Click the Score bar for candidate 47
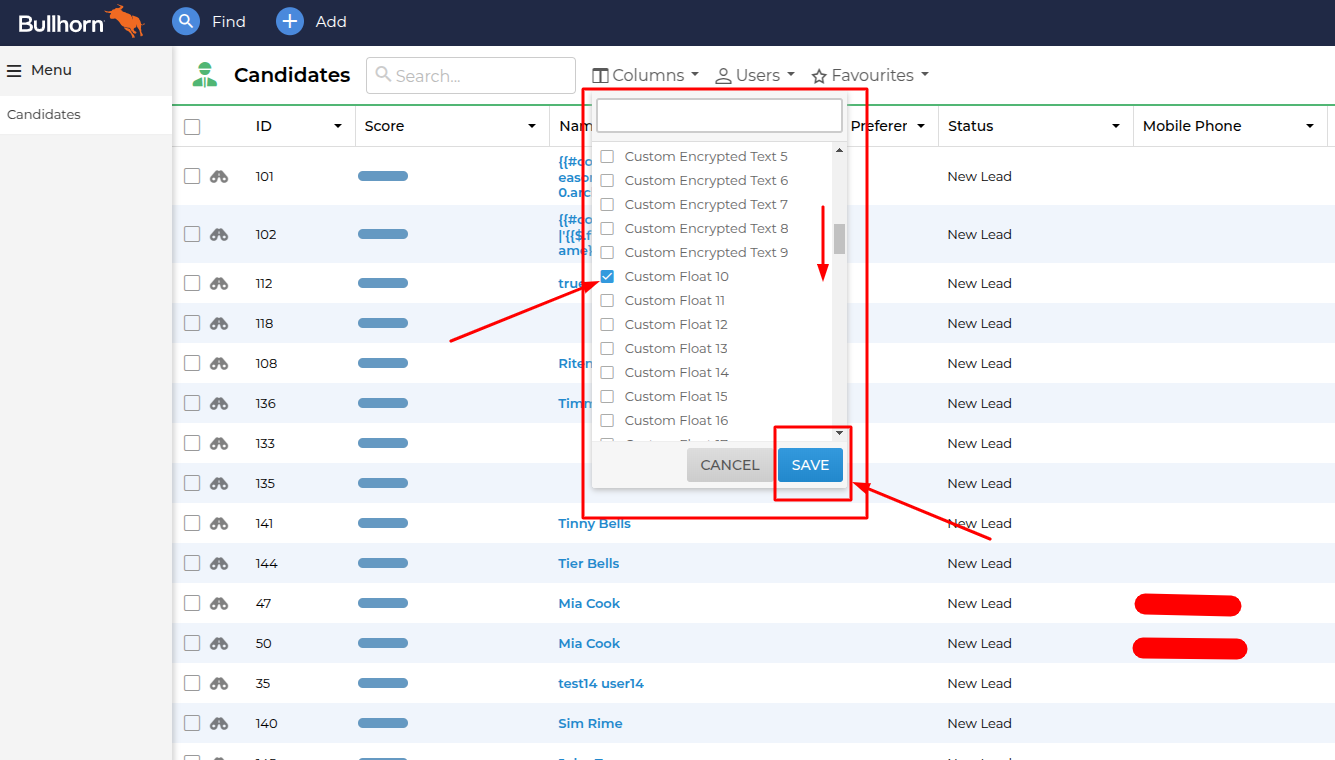This screenshot has width=1335, height=760. point(382,603)
